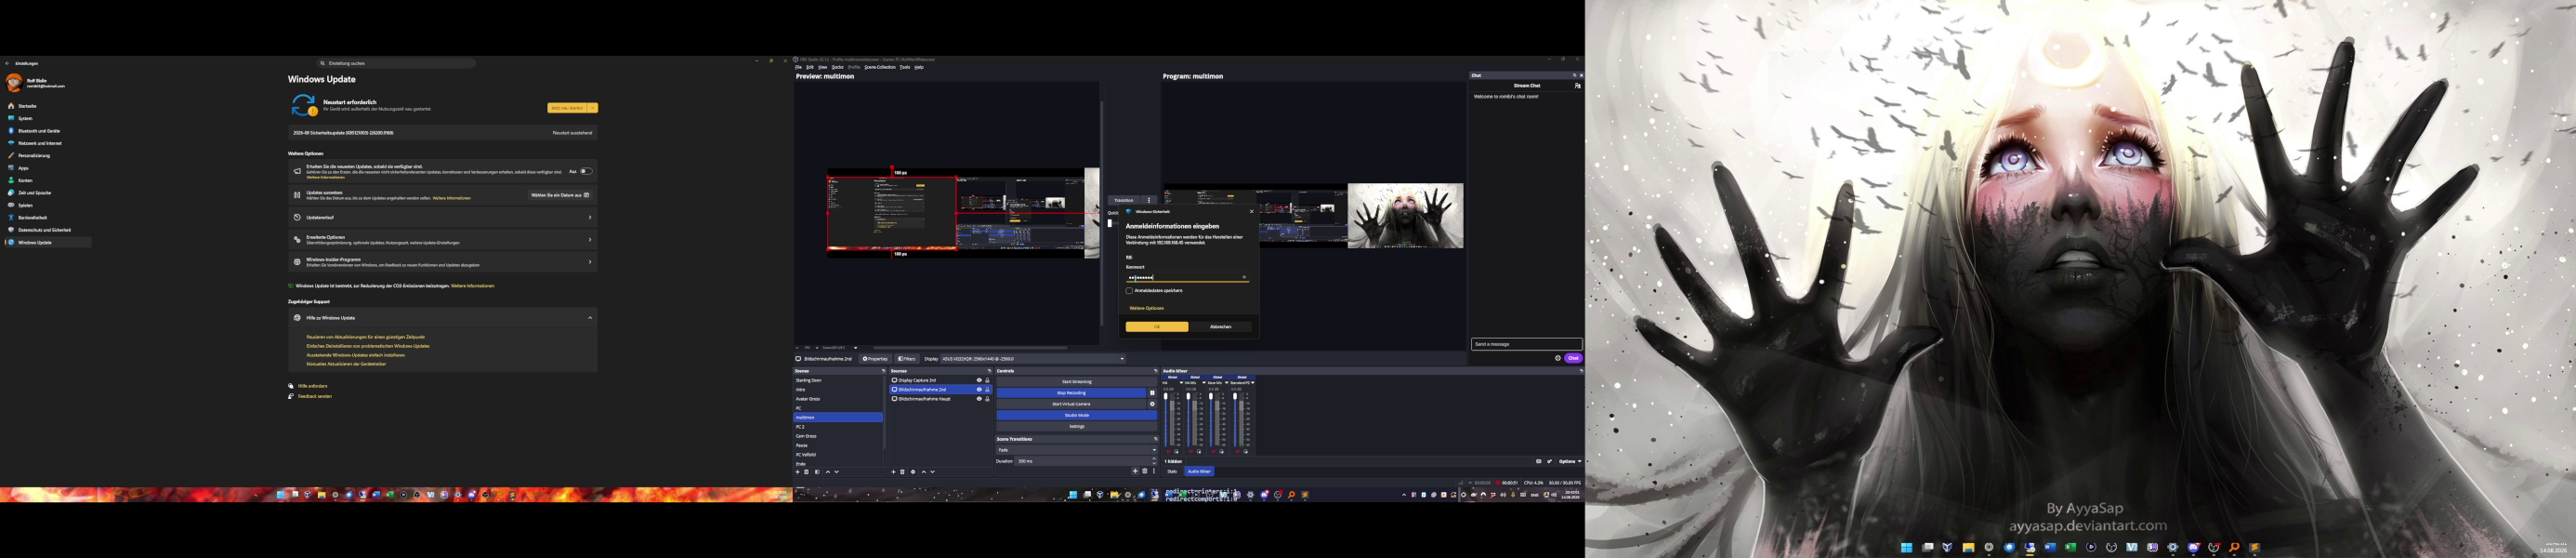Viewport: 2576px width, 558px height.
Task: Open Netzwerk und Internet in Settings sidebar
Action: pyautogui.click(x=38, y=143)
